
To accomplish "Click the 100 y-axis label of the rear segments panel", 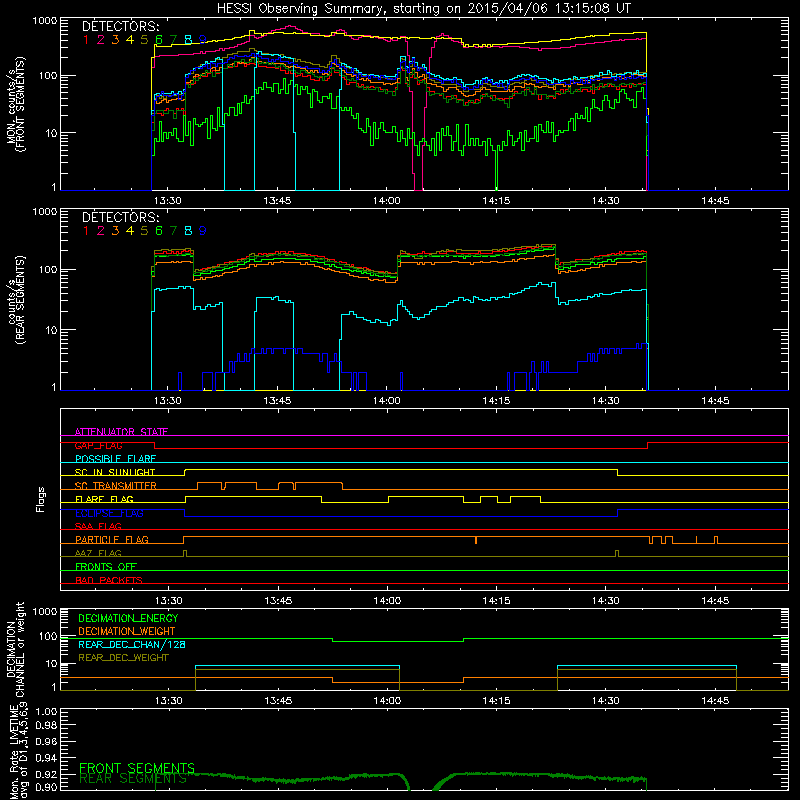I will [x=48, y=269].
